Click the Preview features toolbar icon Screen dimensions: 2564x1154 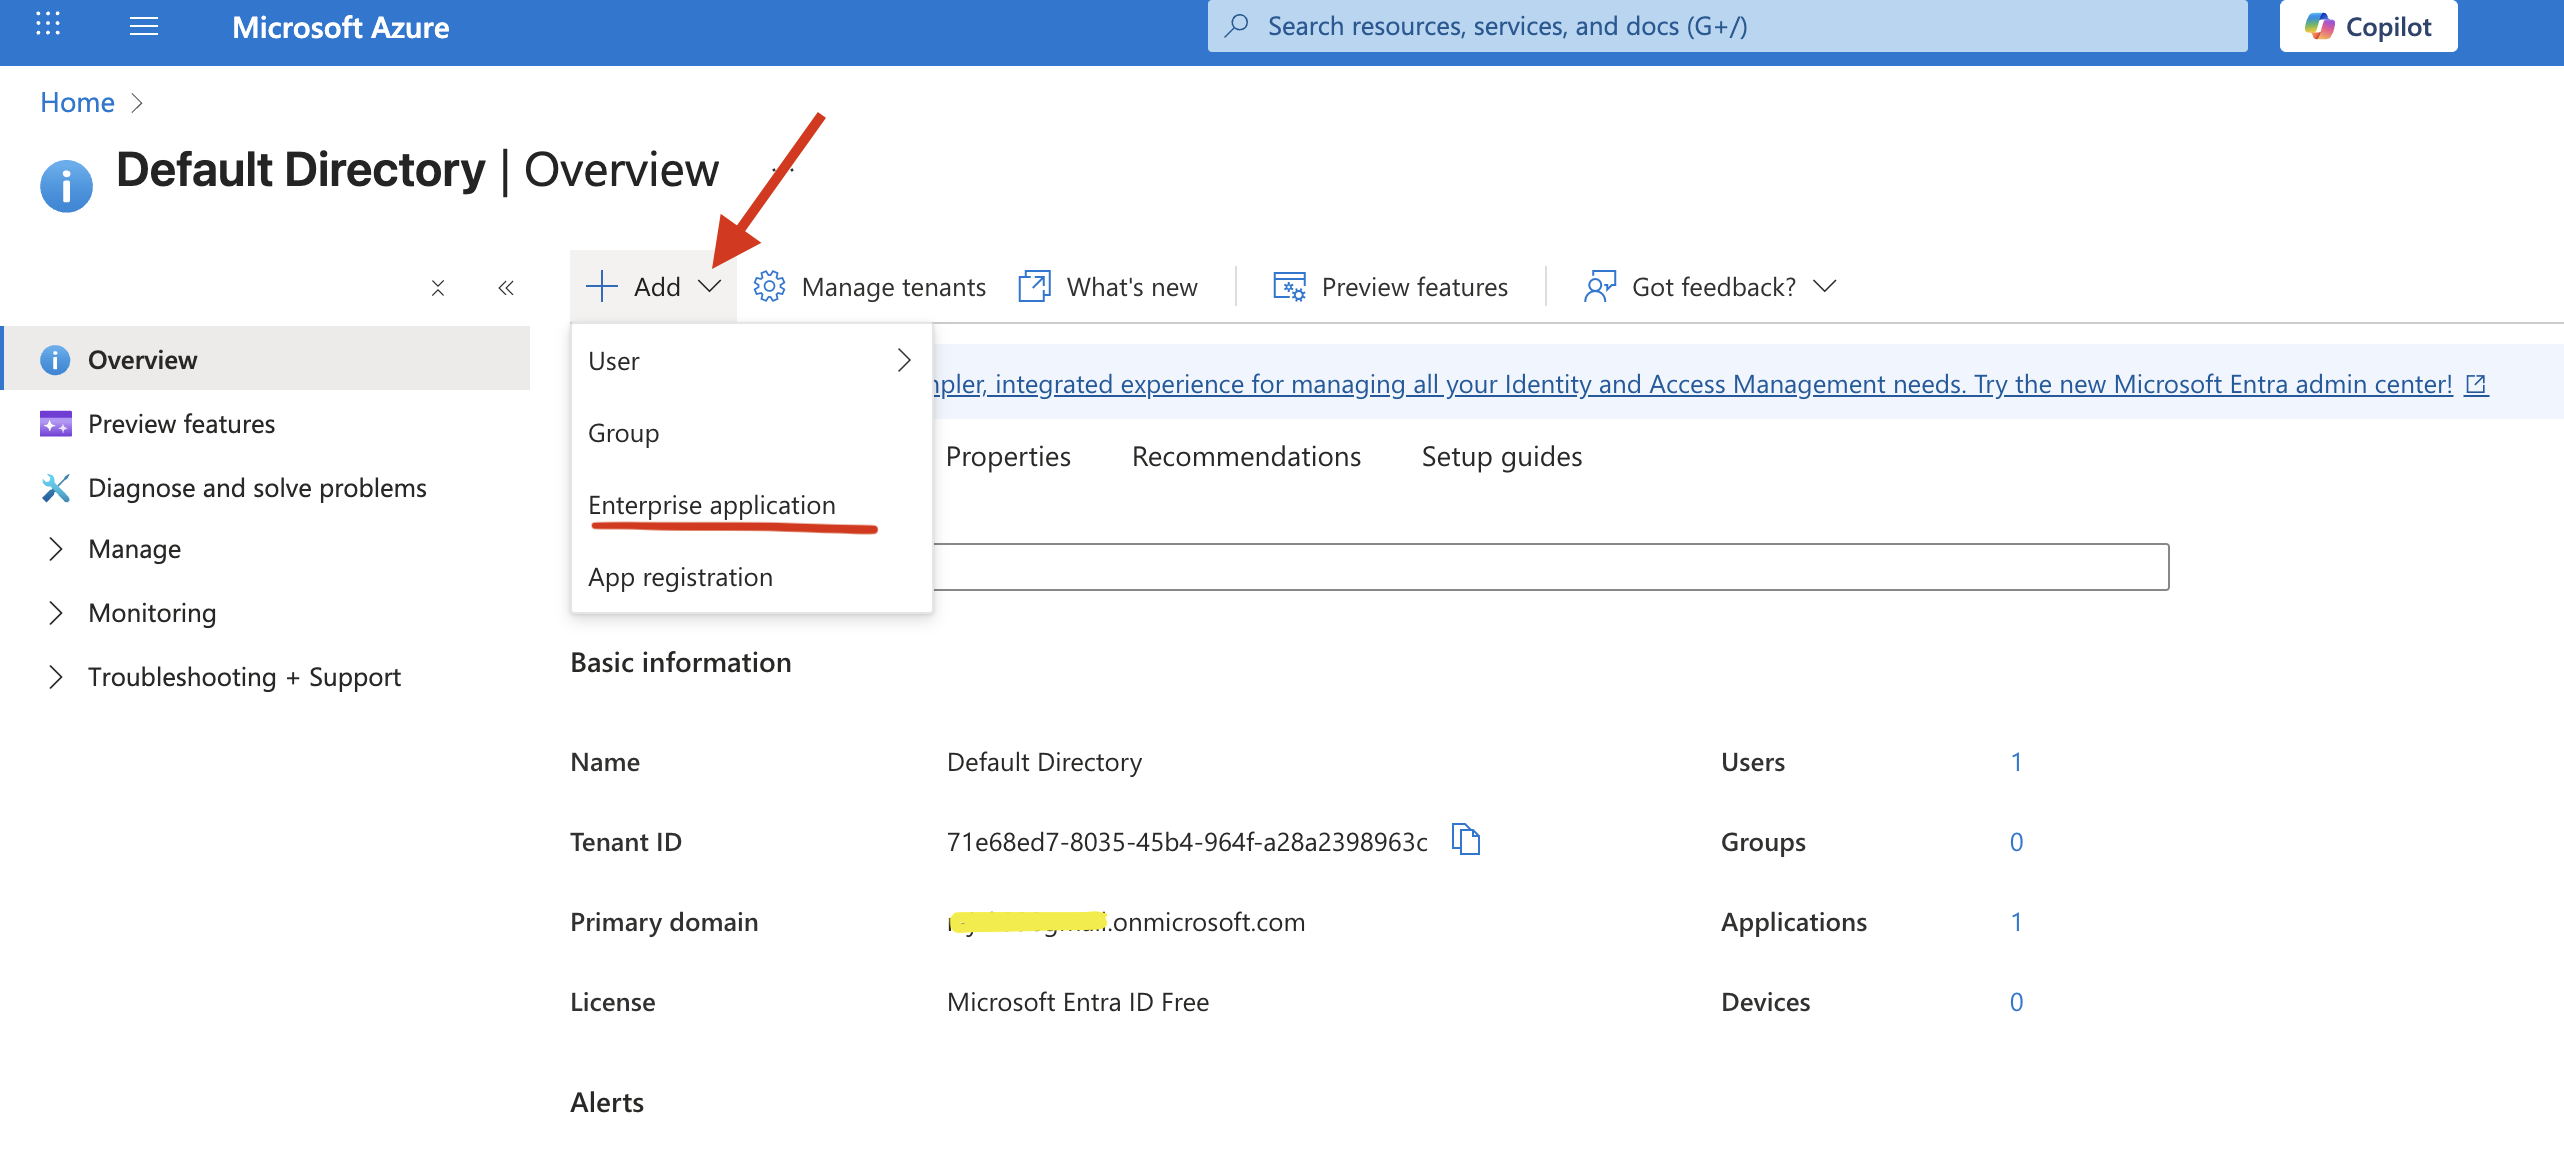pos(1289,286)
